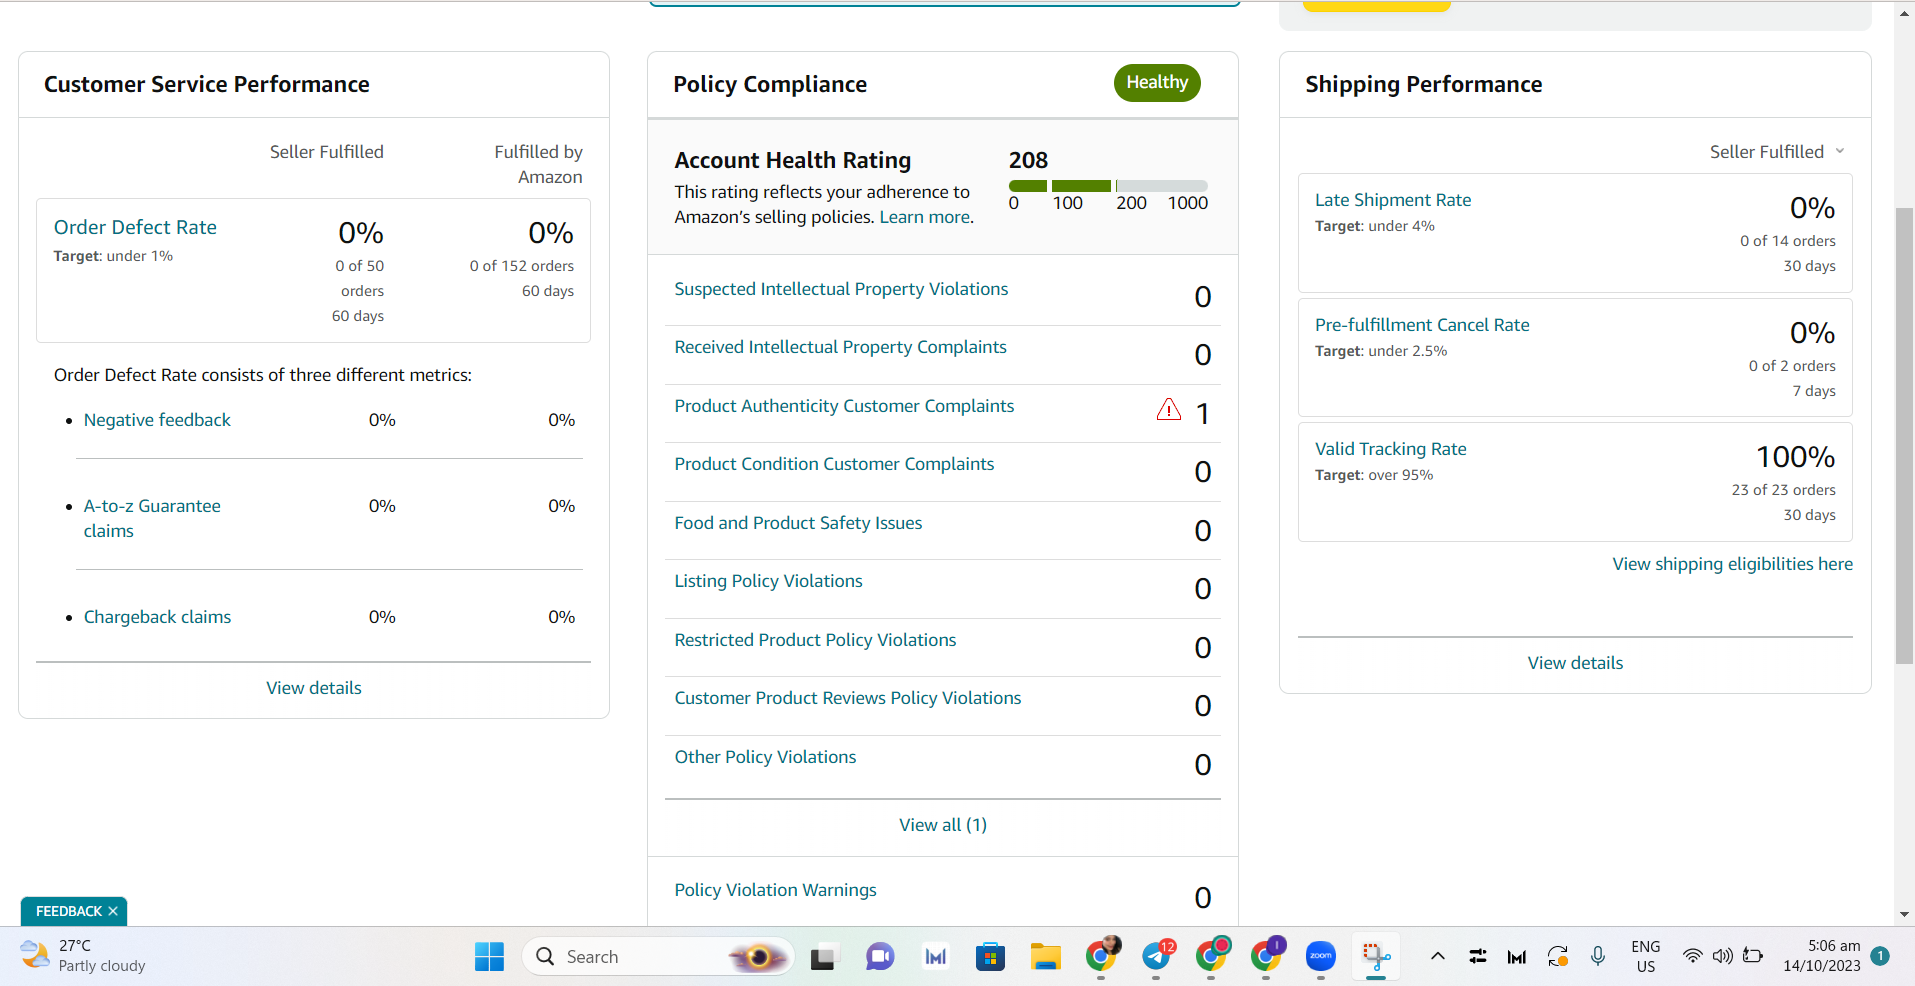Open the settings sliders tray icon

click(x=1478, y=956)
